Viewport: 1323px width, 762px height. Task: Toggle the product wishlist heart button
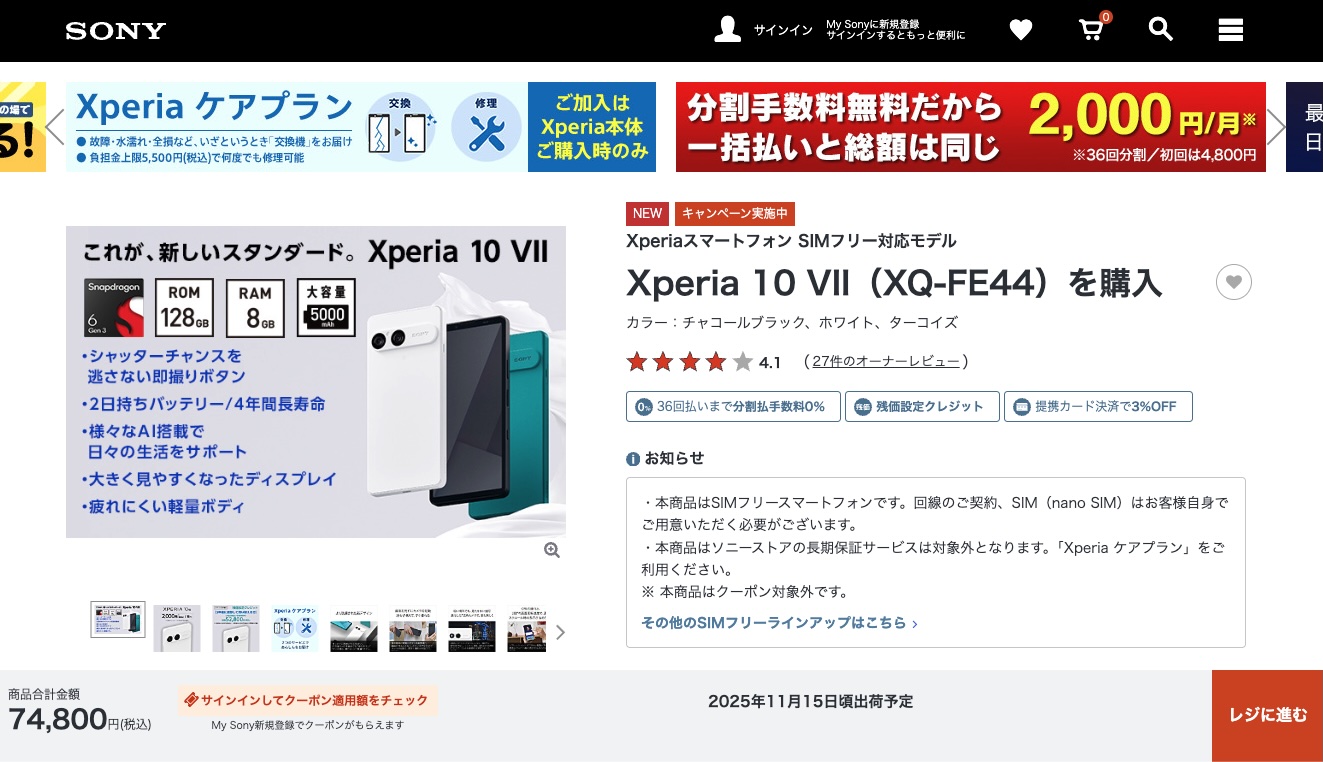click(1234, 282)
